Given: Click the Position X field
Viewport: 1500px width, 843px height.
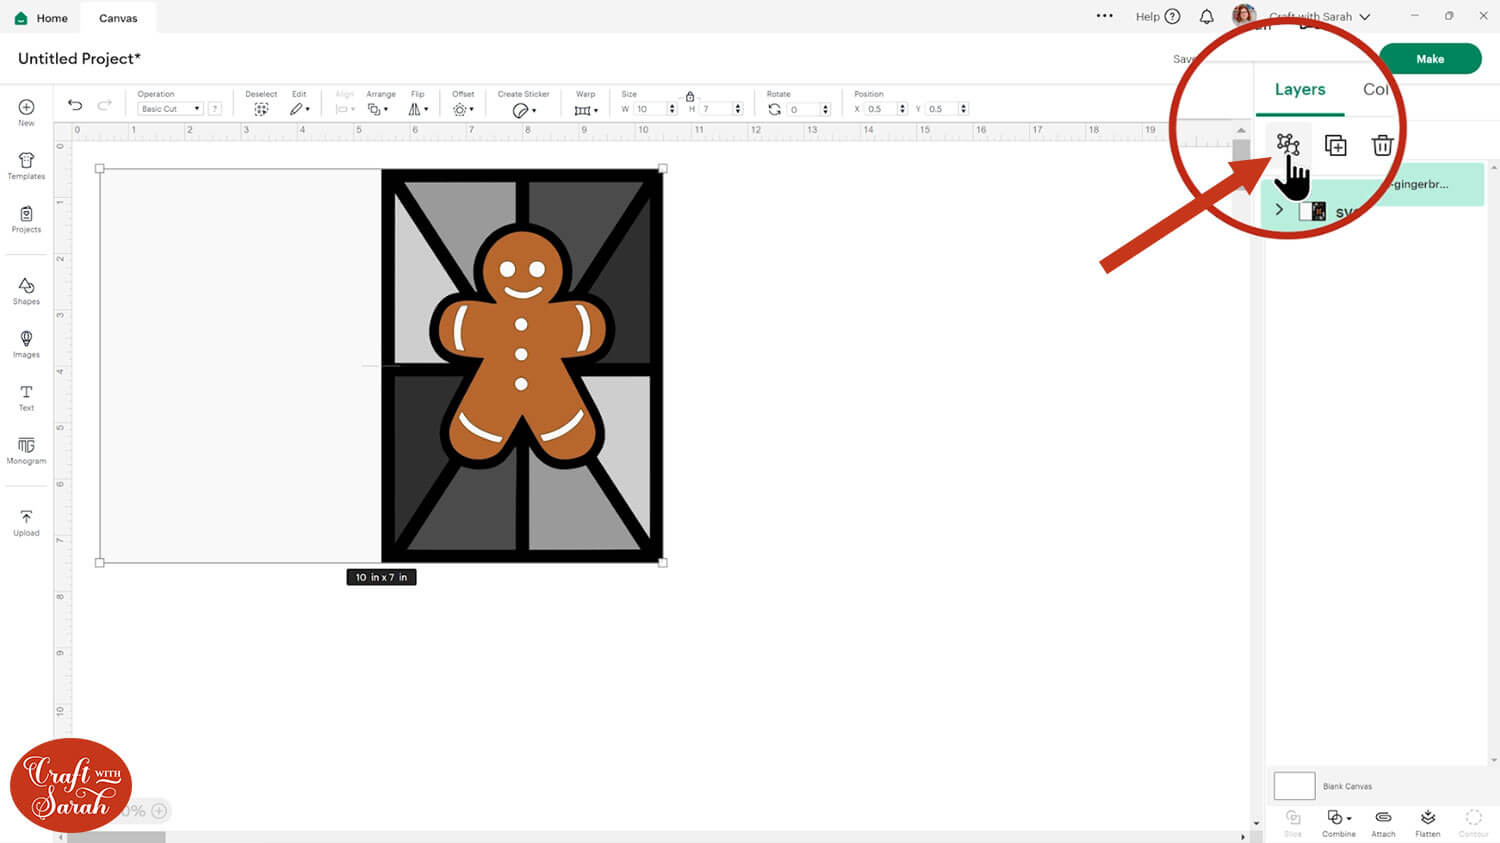Looking at the screenshot, I should (880, 109).
